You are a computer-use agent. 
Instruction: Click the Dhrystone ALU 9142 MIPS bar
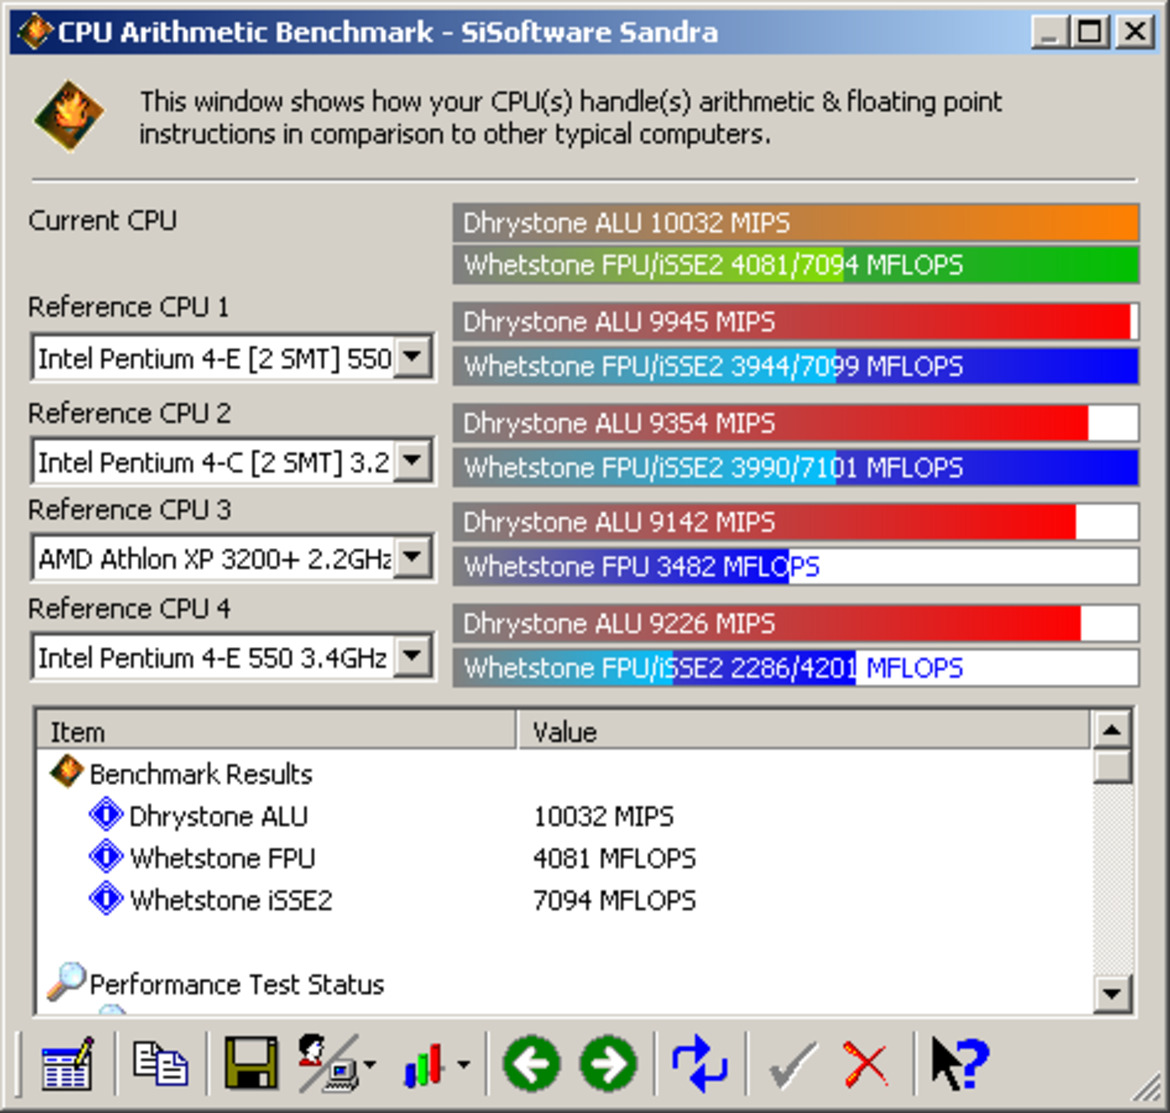pos(795,521)
